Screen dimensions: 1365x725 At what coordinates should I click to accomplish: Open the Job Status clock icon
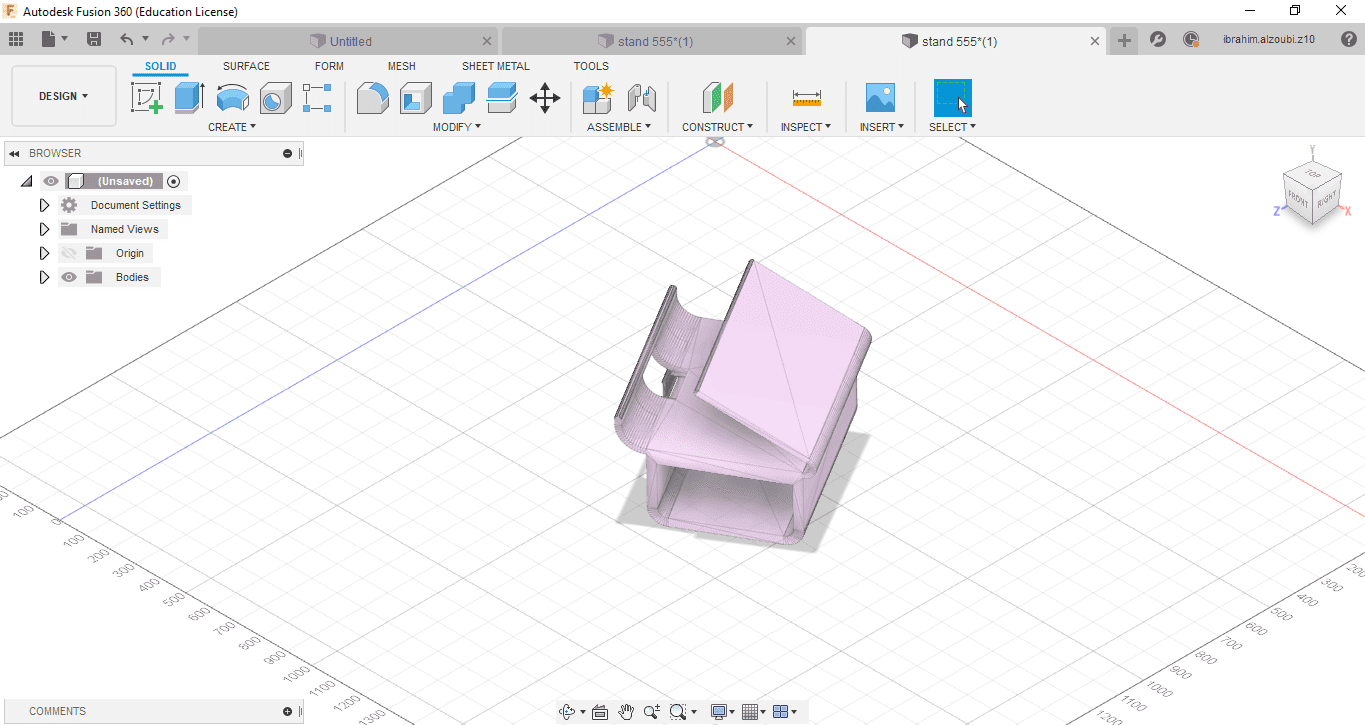pyautogui.click(x=1191, y=40)
